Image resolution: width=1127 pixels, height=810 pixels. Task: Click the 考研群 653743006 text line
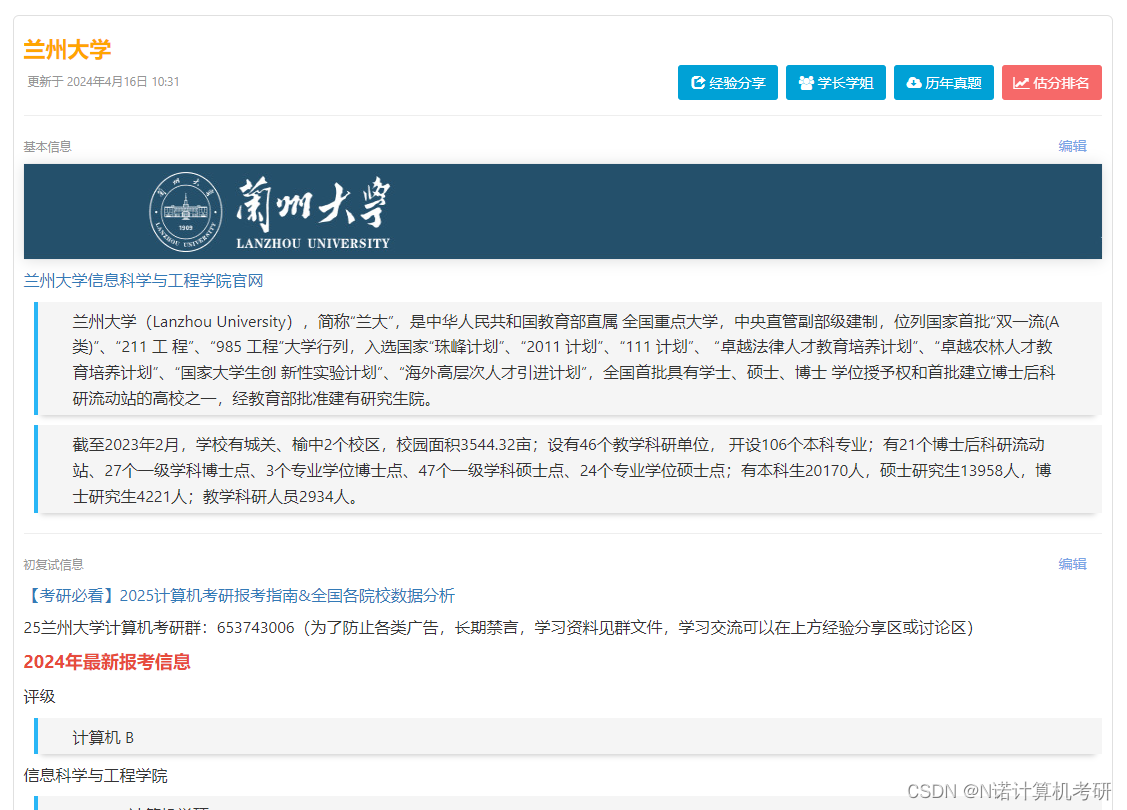tap(499, 628)
